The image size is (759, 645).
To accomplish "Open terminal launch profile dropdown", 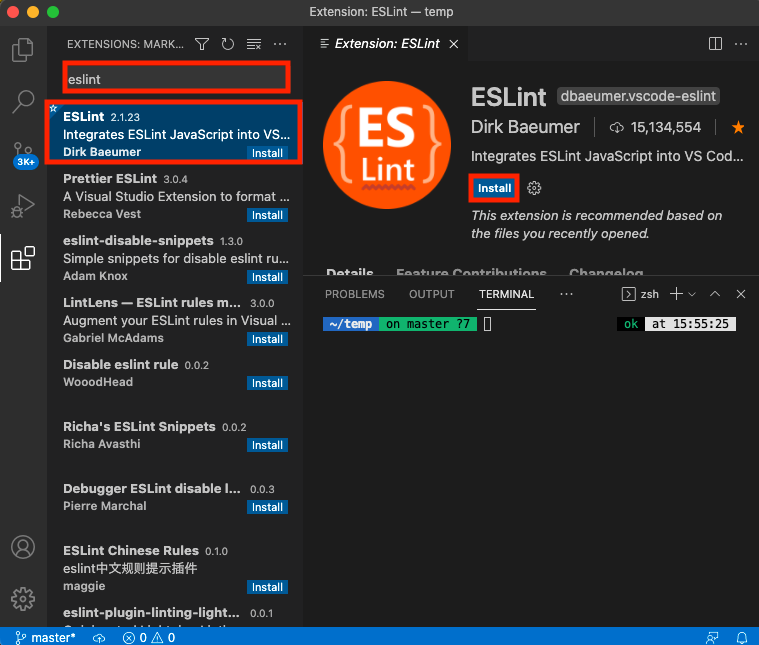I will point(692,294).
